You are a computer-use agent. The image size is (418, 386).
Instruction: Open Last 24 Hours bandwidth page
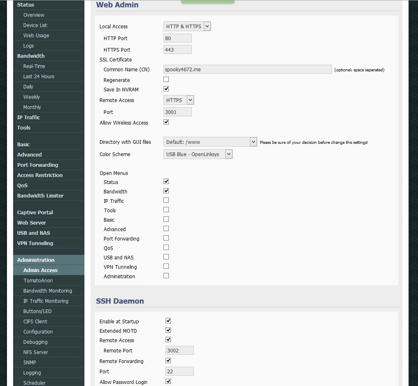click(x=39, y=76)
